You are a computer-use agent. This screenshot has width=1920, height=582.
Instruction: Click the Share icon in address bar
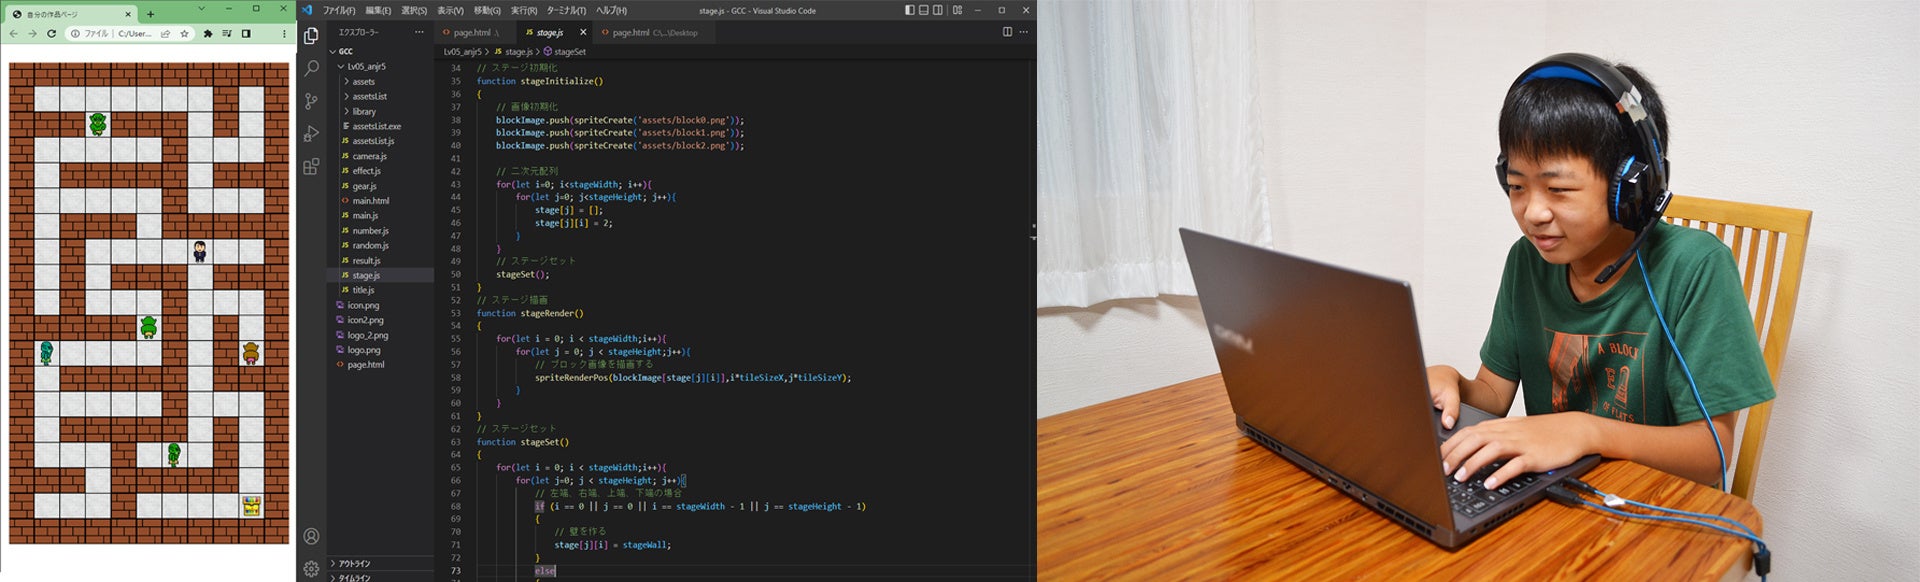click(165, 33)
